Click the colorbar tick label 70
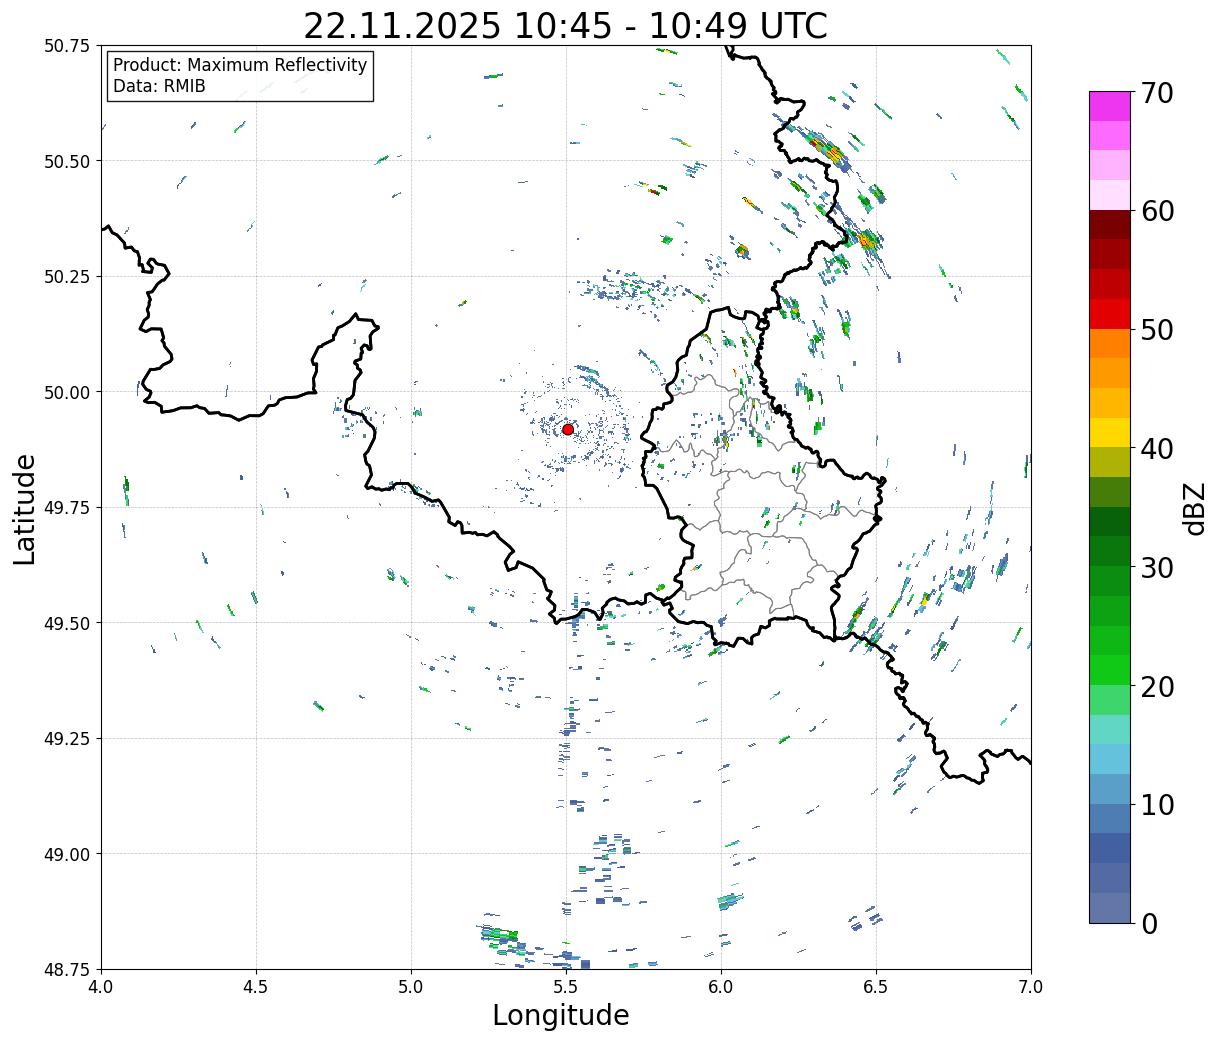The width and height of the screenshot is (1219, 1040). [1157, 93]
